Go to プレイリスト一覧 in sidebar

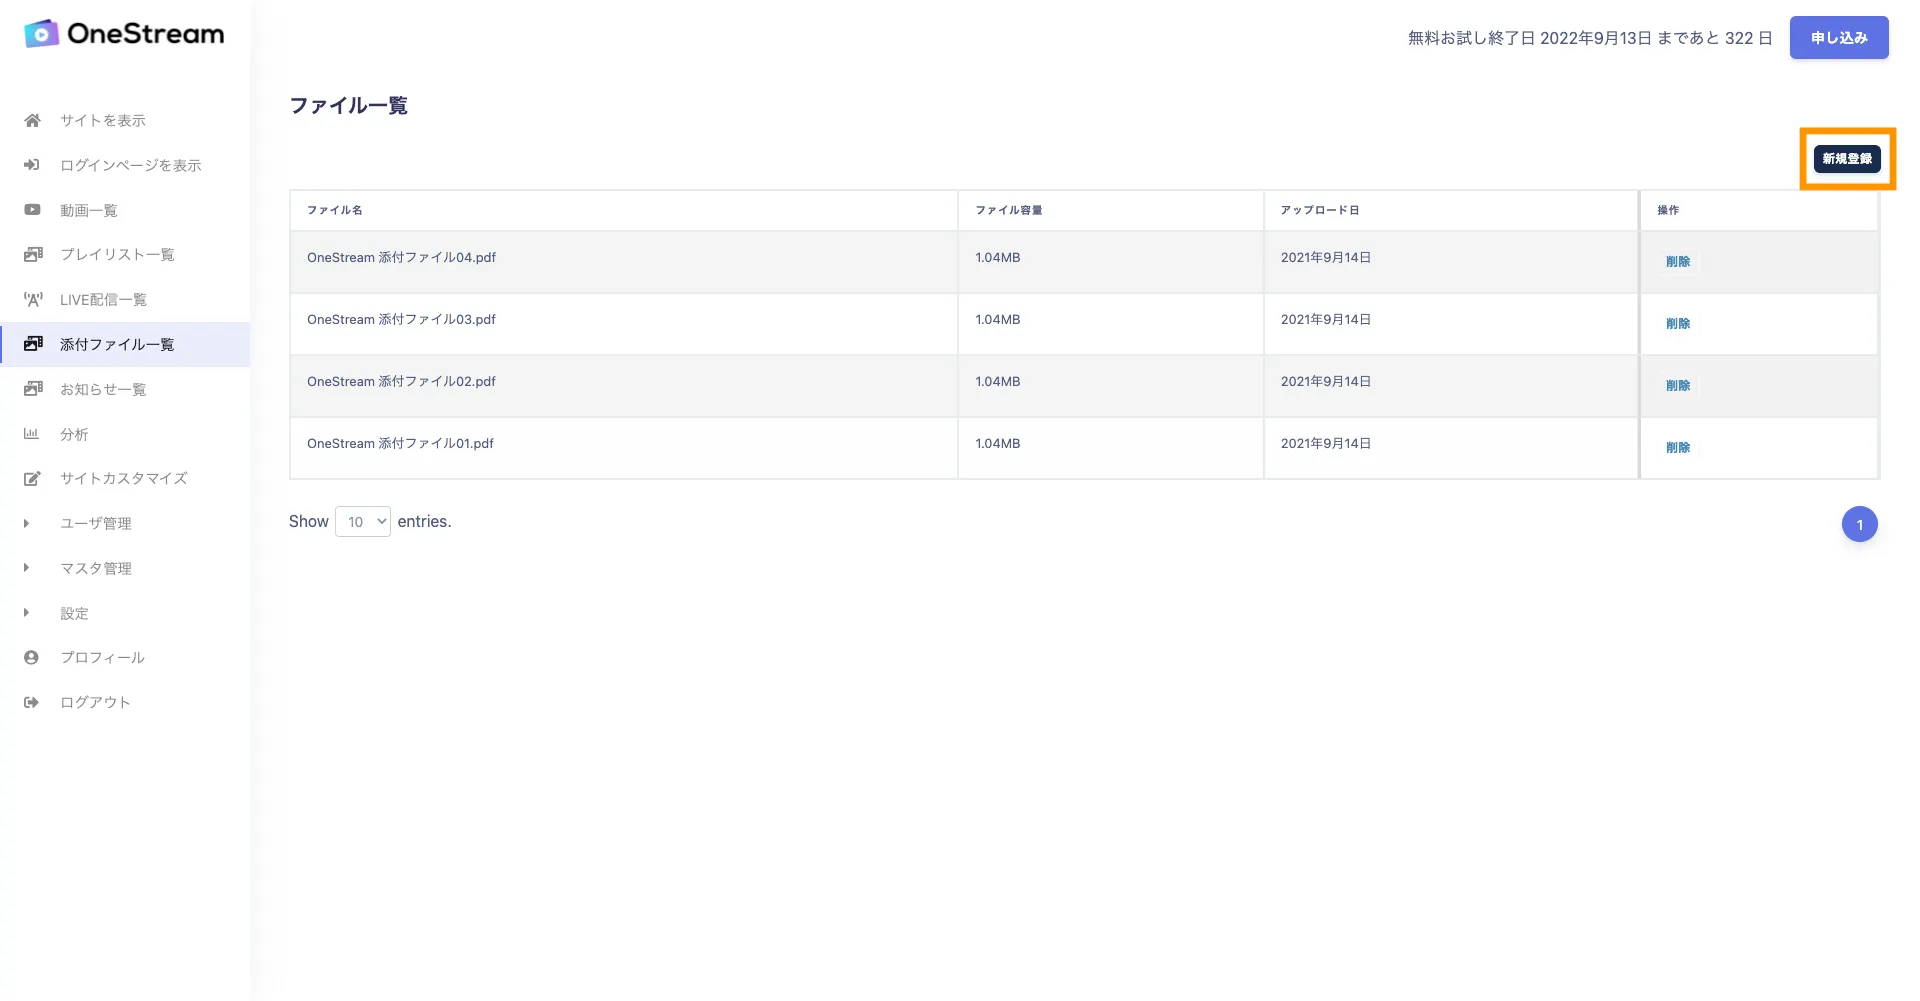pos(117,254)
